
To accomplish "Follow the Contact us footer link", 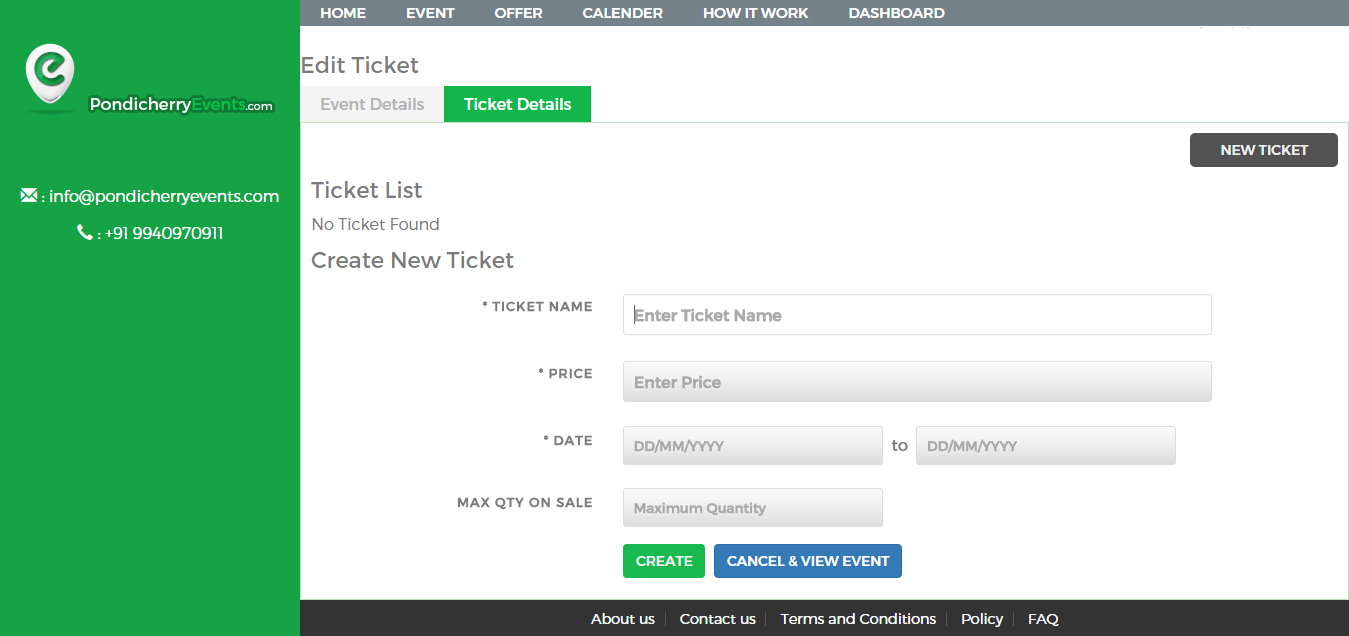I will [717, 619].
